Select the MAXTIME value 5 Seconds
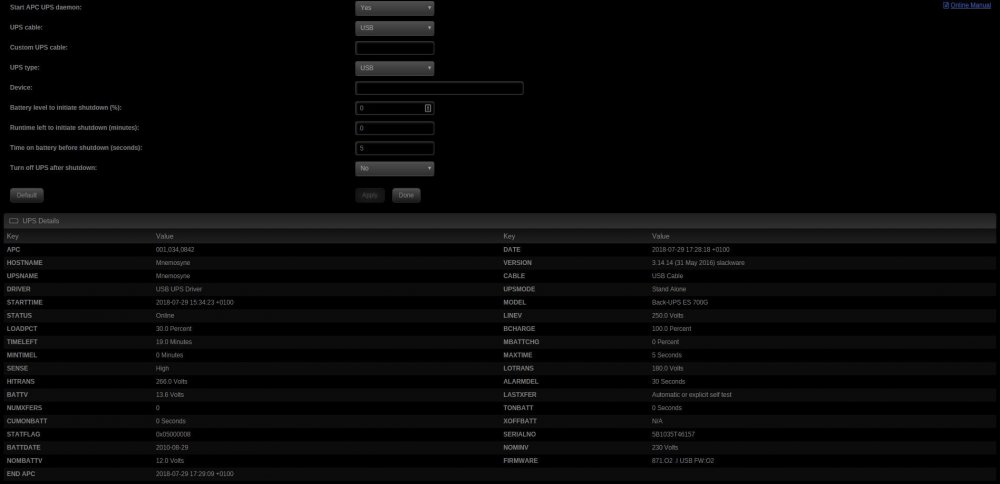Viewport: 1000px width, 484px height. [x=666, y=355]
